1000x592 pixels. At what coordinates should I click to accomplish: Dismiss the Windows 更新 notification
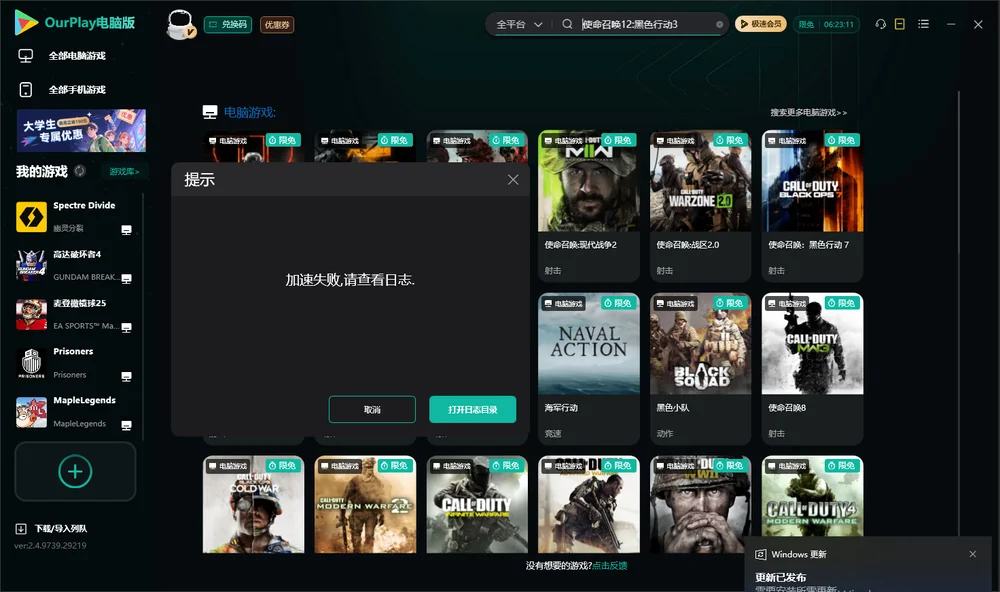pos(973,554)
